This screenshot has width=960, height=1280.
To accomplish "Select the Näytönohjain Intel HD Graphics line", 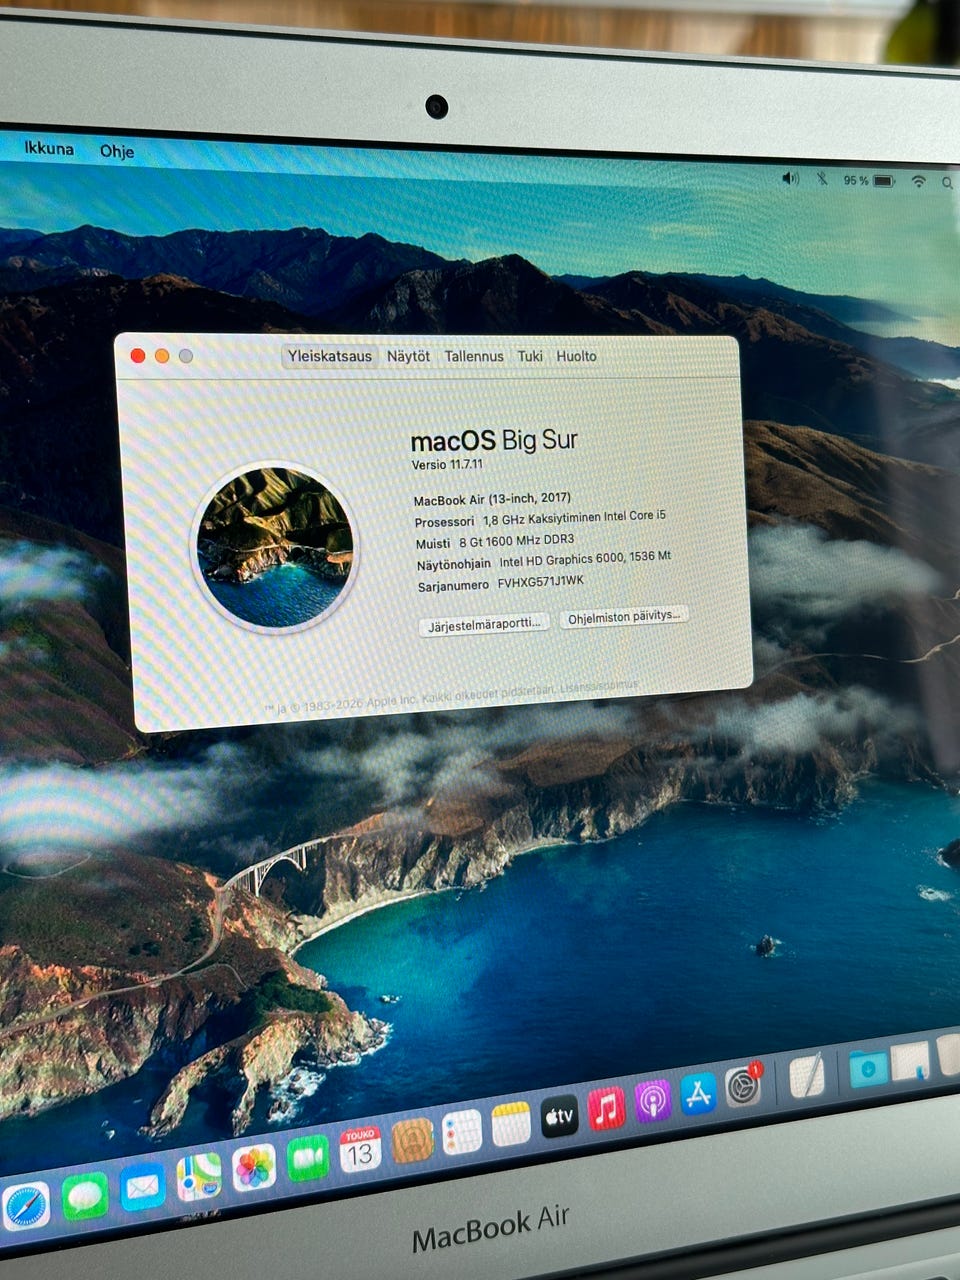I will (x=544, y=562).
